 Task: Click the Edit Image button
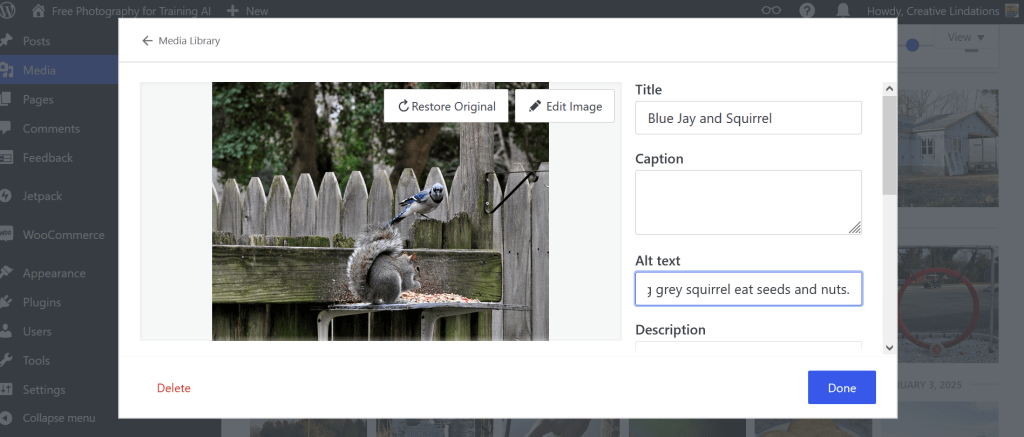[565, 106]
